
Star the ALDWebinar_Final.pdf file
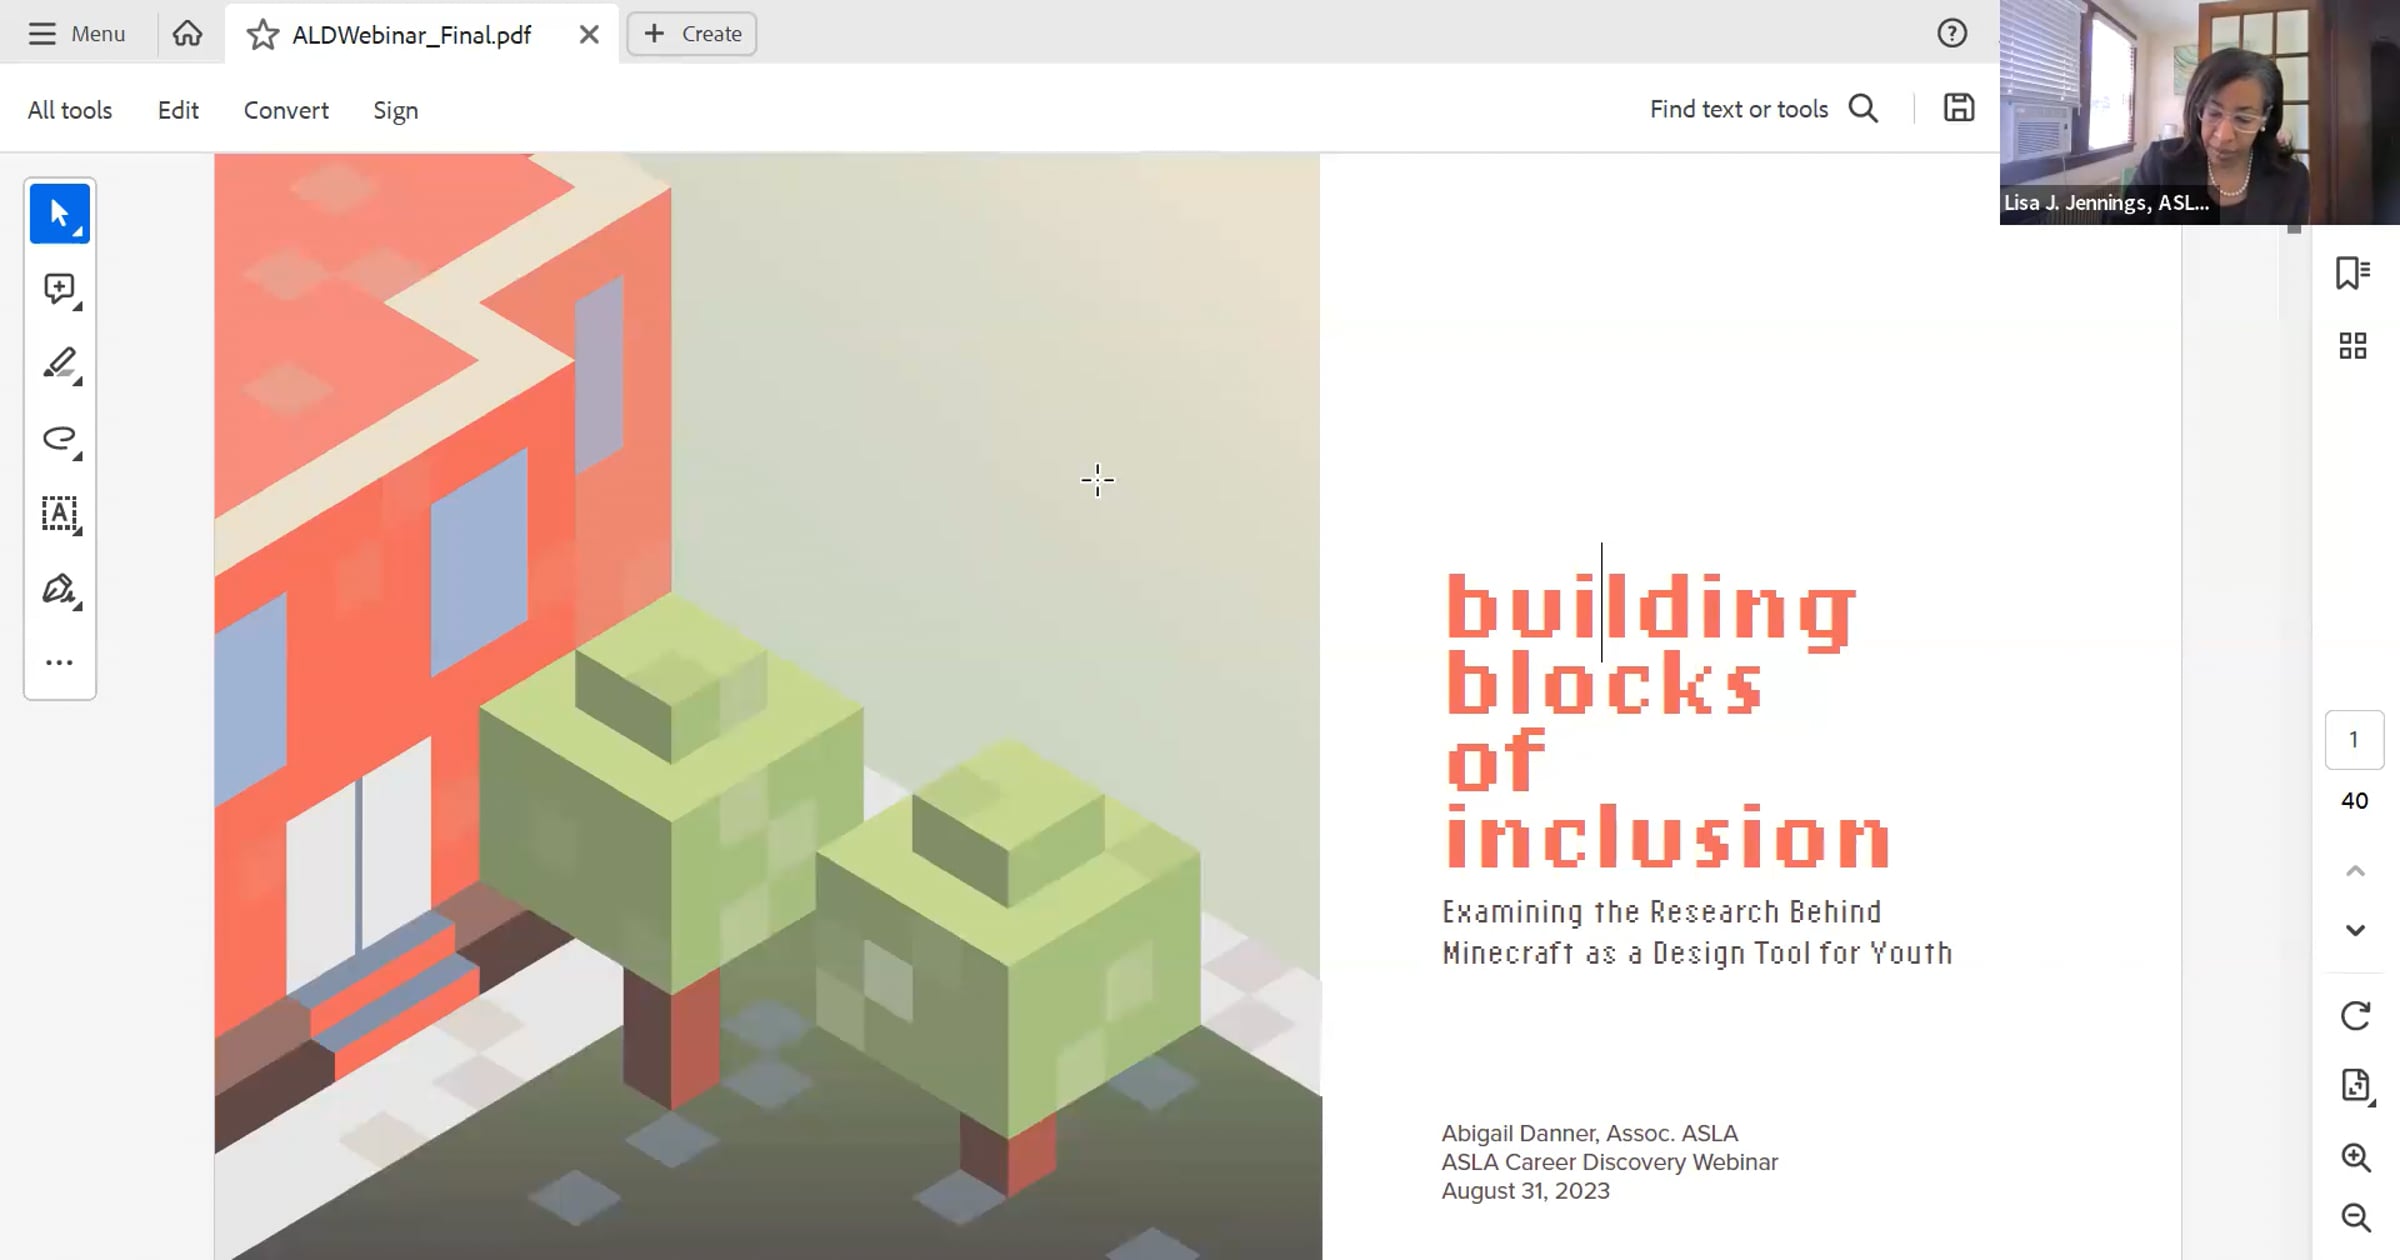tap(262, 35)
